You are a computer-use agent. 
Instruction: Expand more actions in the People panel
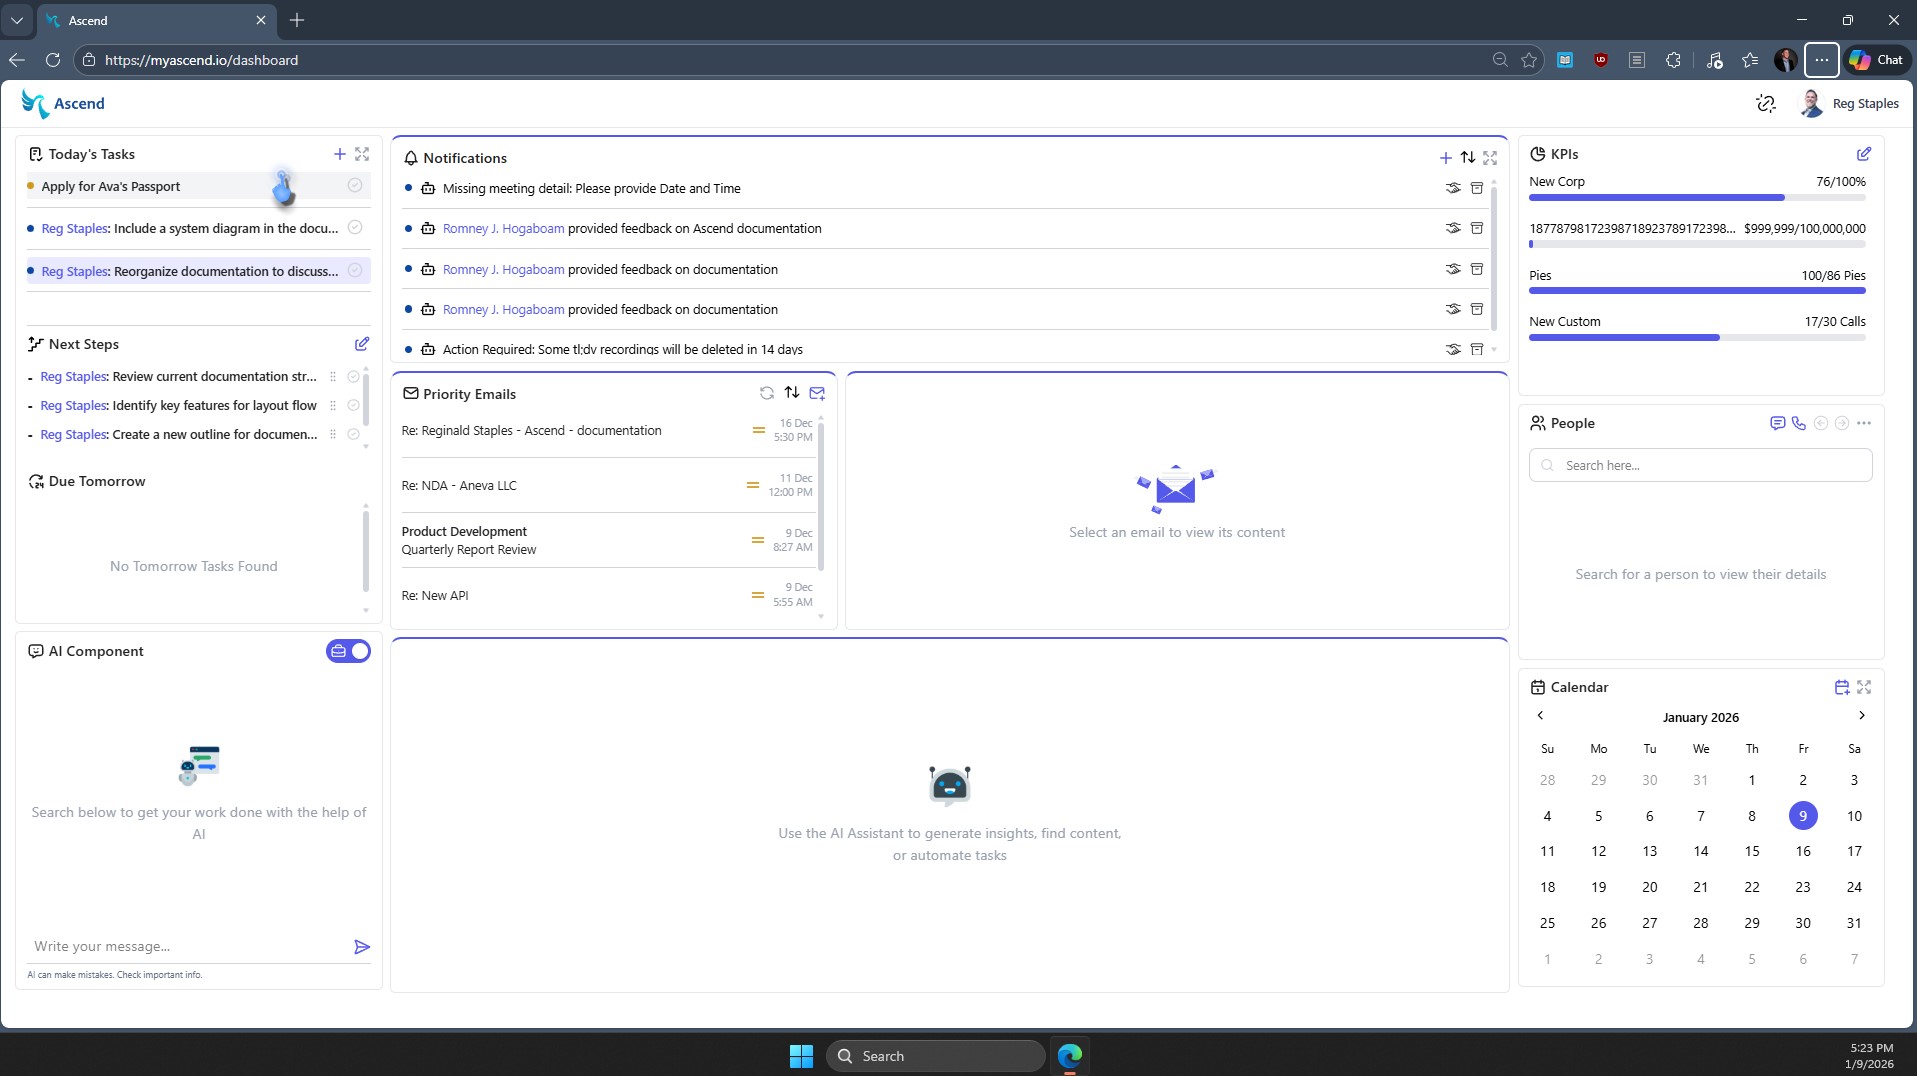tap(1864, 423)
